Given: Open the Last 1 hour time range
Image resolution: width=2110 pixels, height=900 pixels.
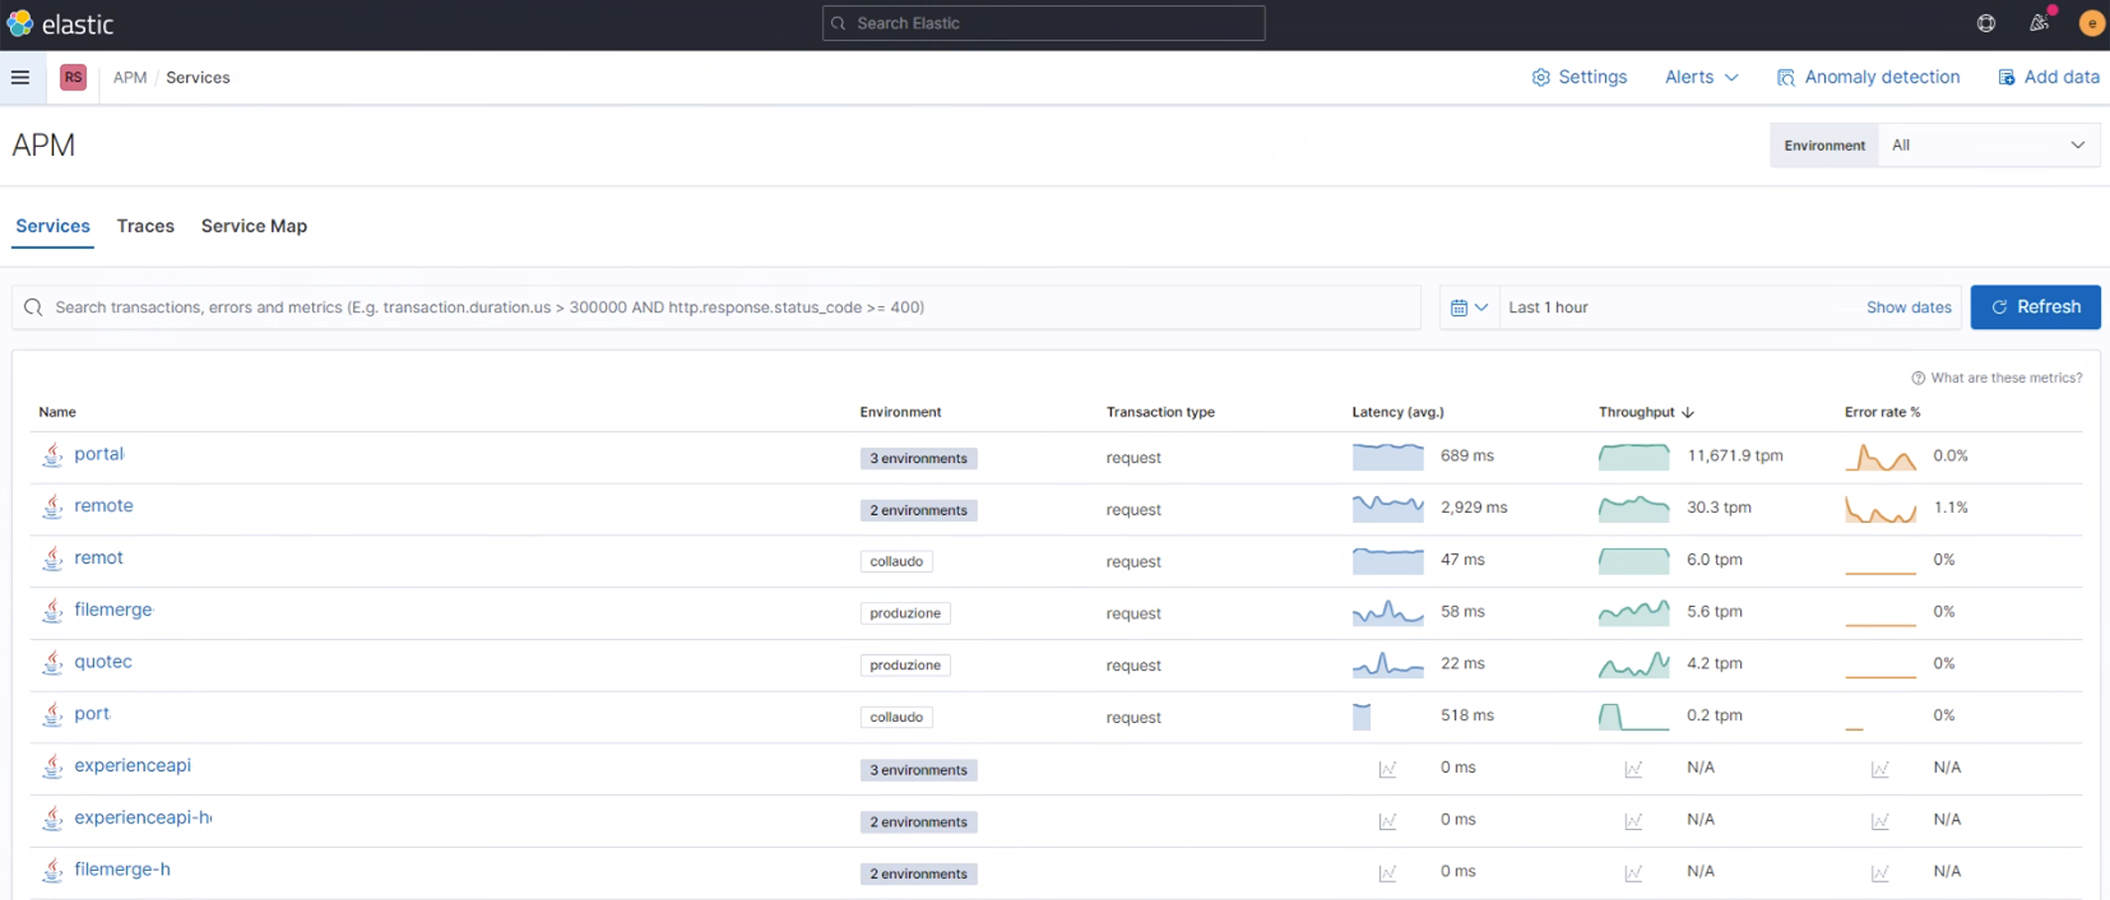Looking at the screenshot, I should coord(1548,307).
